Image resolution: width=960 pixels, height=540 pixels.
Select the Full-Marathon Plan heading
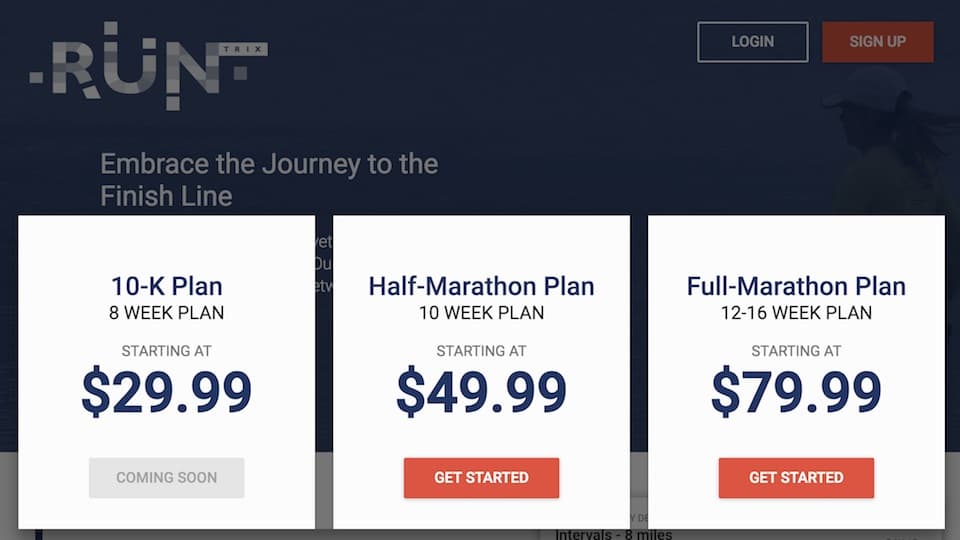[x=796, y=286]
